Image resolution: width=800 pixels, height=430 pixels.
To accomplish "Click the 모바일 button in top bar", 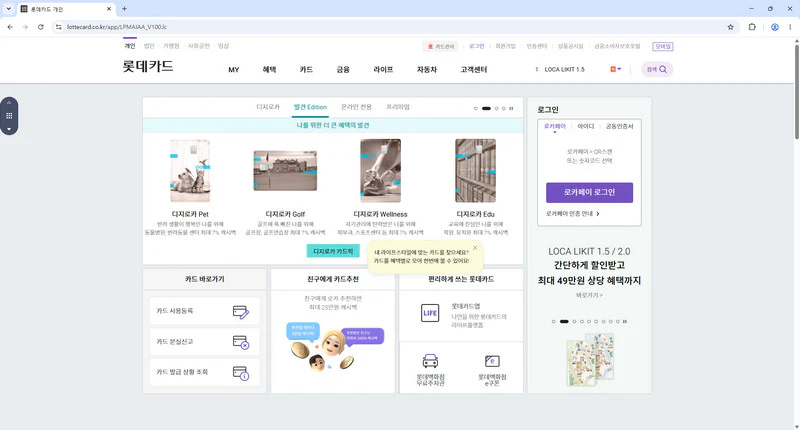I will pyautogui.click(x=663, y=46).
